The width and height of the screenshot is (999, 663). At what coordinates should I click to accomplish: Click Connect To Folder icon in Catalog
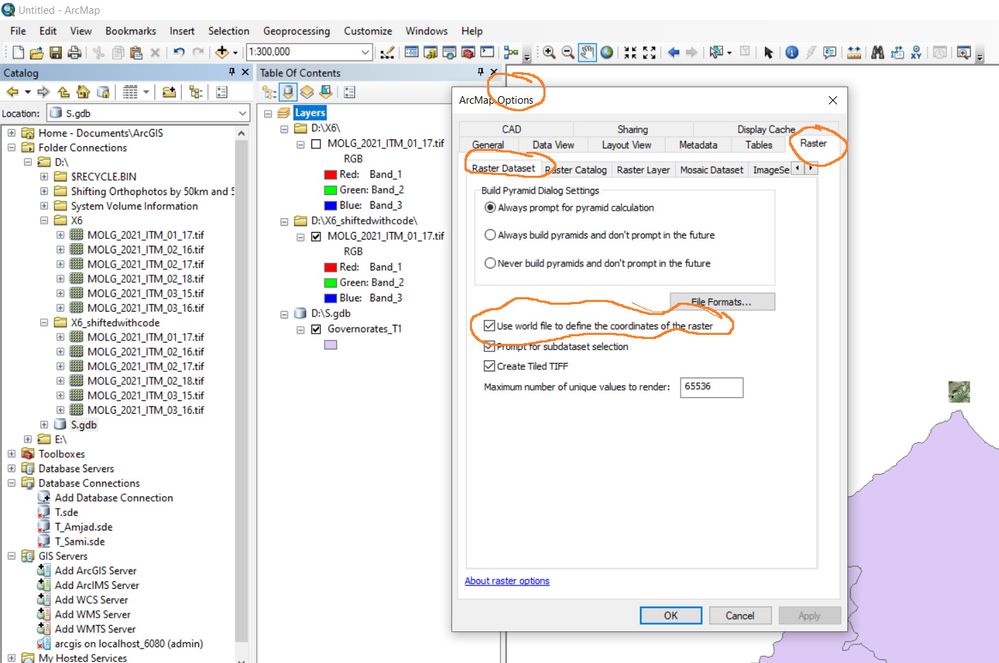tap(169, 92)
